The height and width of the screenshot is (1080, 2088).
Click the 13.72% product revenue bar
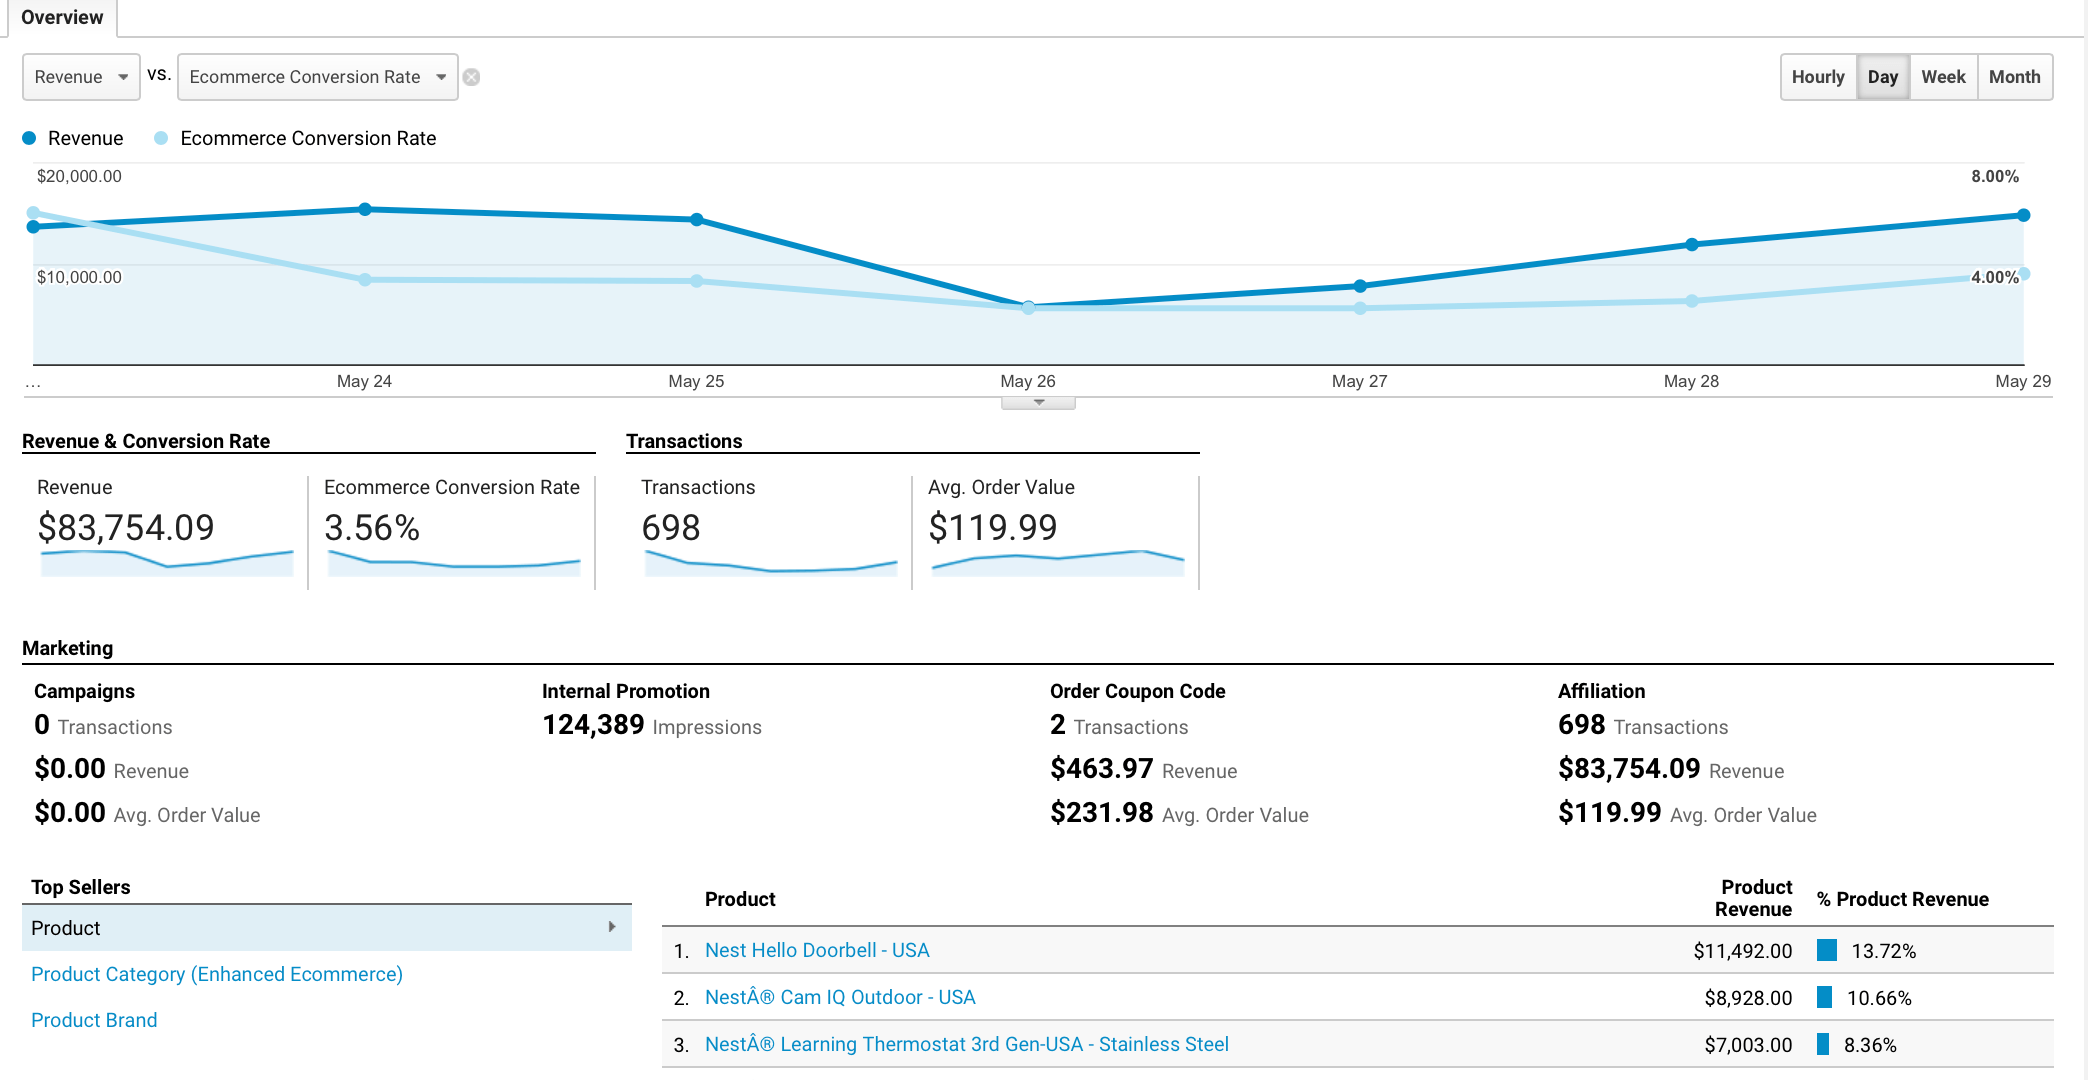click(x=1826, y=950)
